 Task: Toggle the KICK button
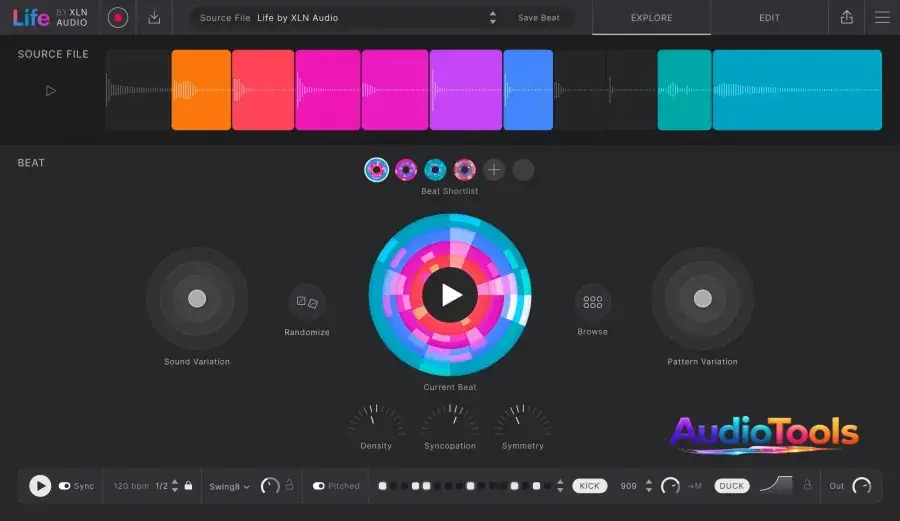(589, 486)
